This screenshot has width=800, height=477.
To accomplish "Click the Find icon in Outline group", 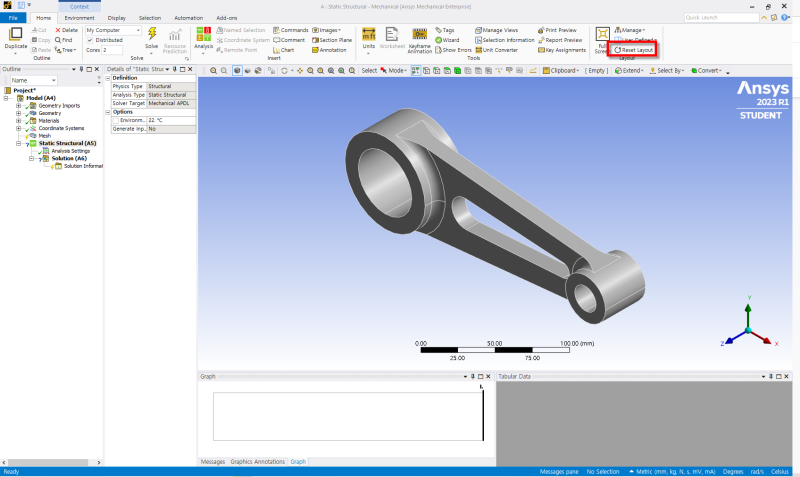I will (x=64, y=40).
